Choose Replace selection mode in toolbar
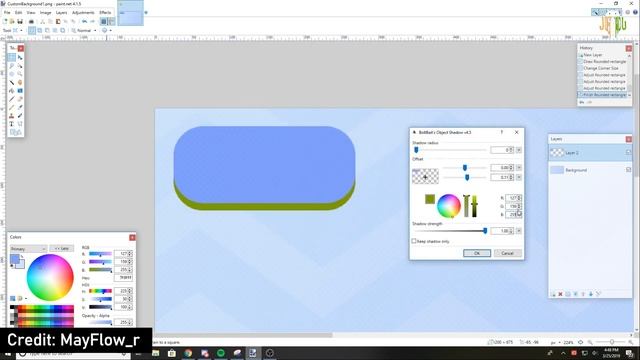Screen dimensions: 640x360 tap(32, 30)
